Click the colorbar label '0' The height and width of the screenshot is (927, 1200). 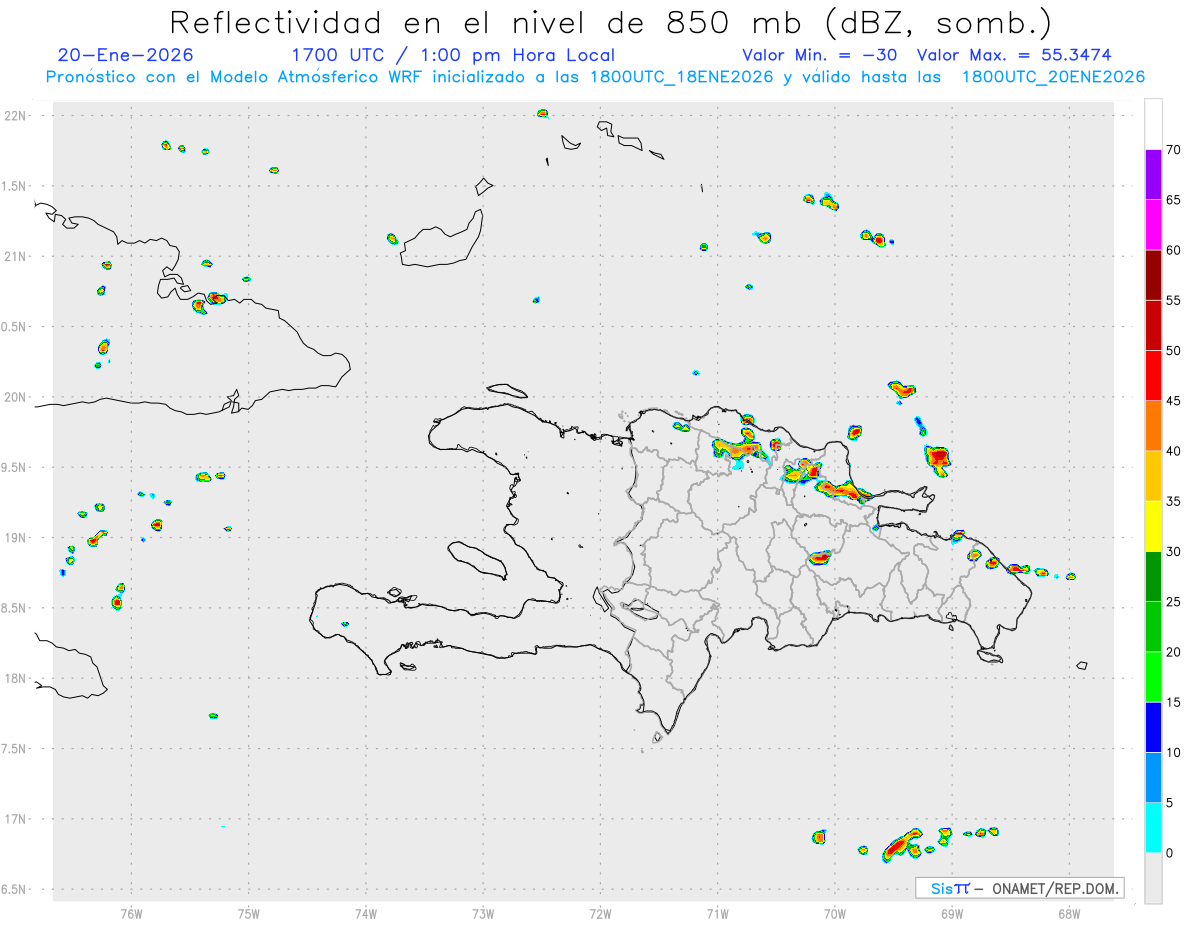pyautogui.click(x=1169, y=853)
